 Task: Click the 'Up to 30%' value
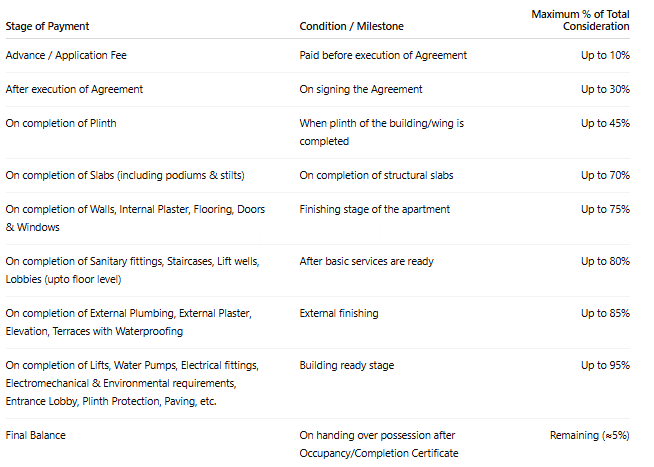point(605,89)
